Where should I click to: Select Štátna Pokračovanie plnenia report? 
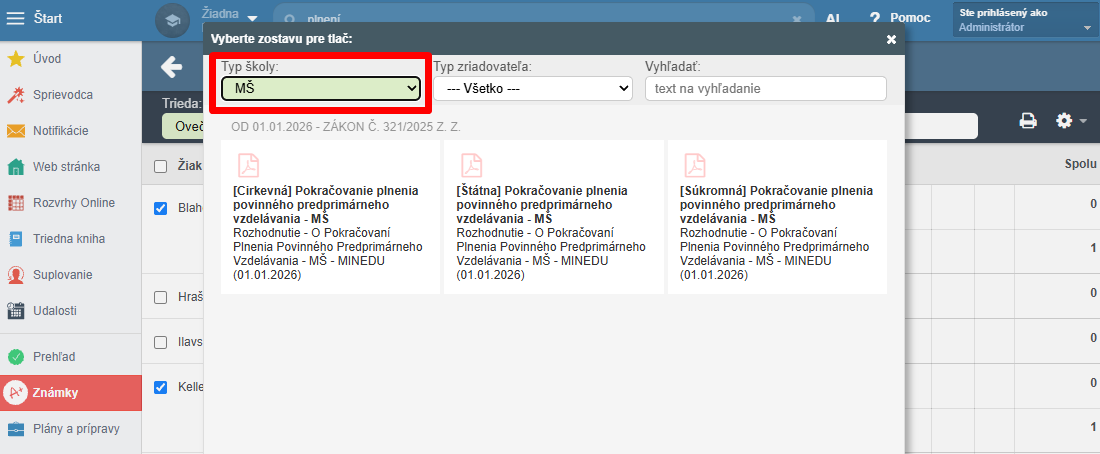pos(554,217)
